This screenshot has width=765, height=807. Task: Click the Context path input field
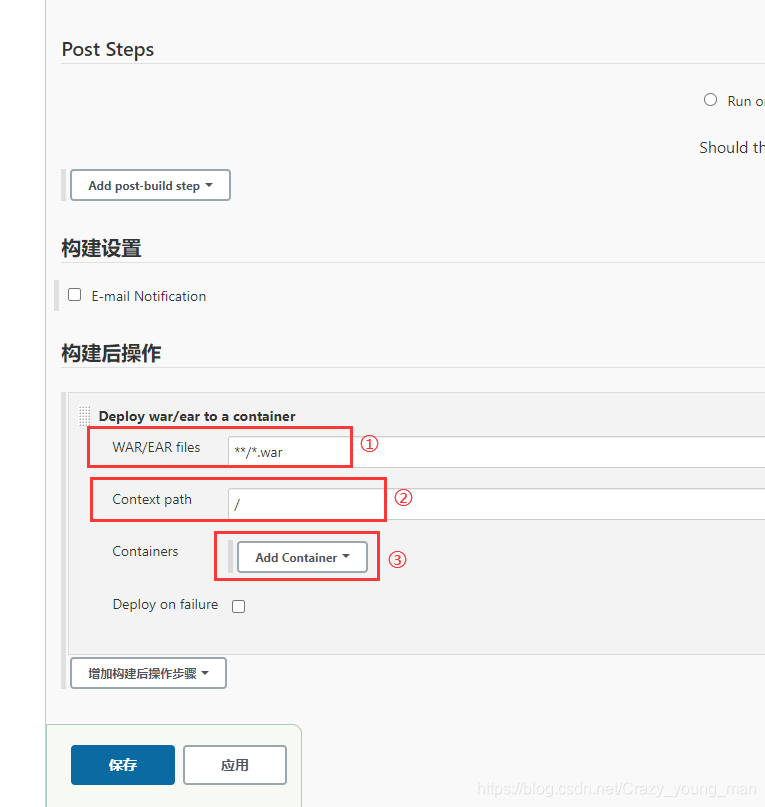pyautogui.click(x=496, y=504)
